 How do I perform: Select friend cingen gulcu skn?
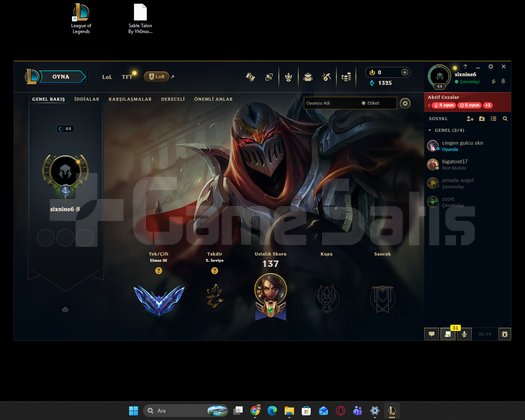click(468, 146)
